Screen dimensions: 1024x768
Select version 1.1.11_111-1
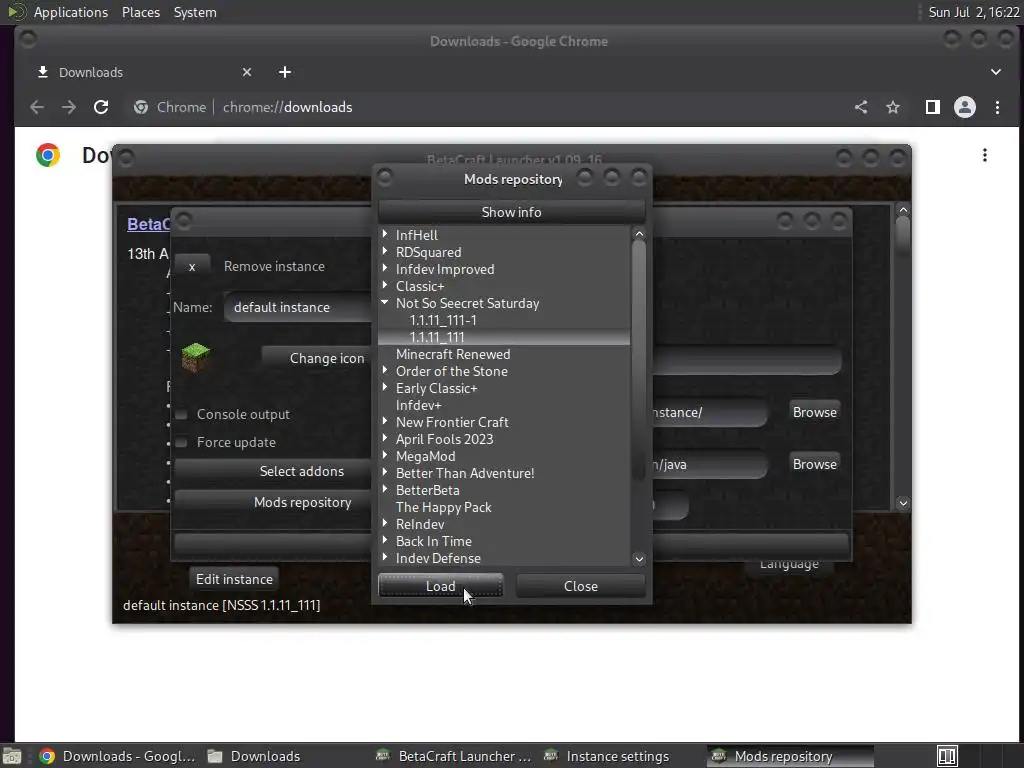504,320
